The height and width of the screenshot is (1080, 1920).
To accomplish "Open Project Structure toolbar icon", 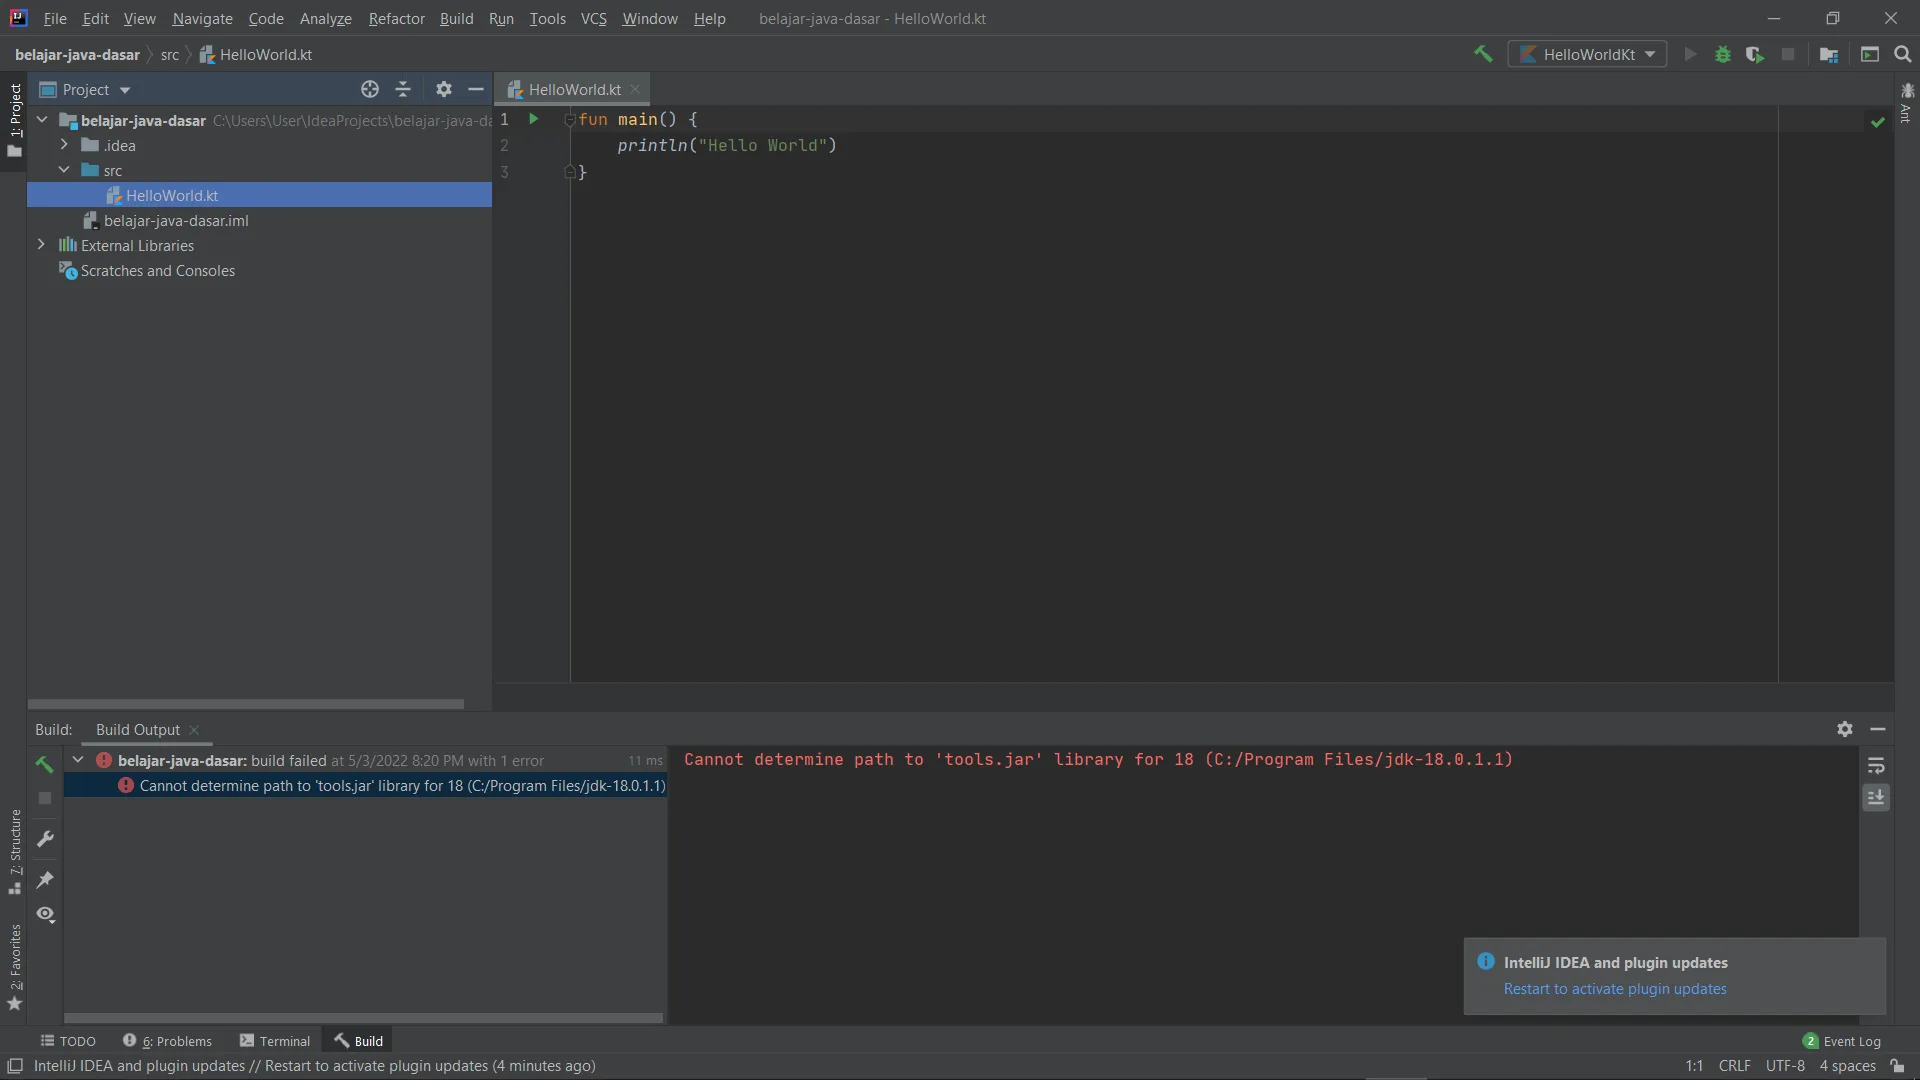I will (1829, 54).
